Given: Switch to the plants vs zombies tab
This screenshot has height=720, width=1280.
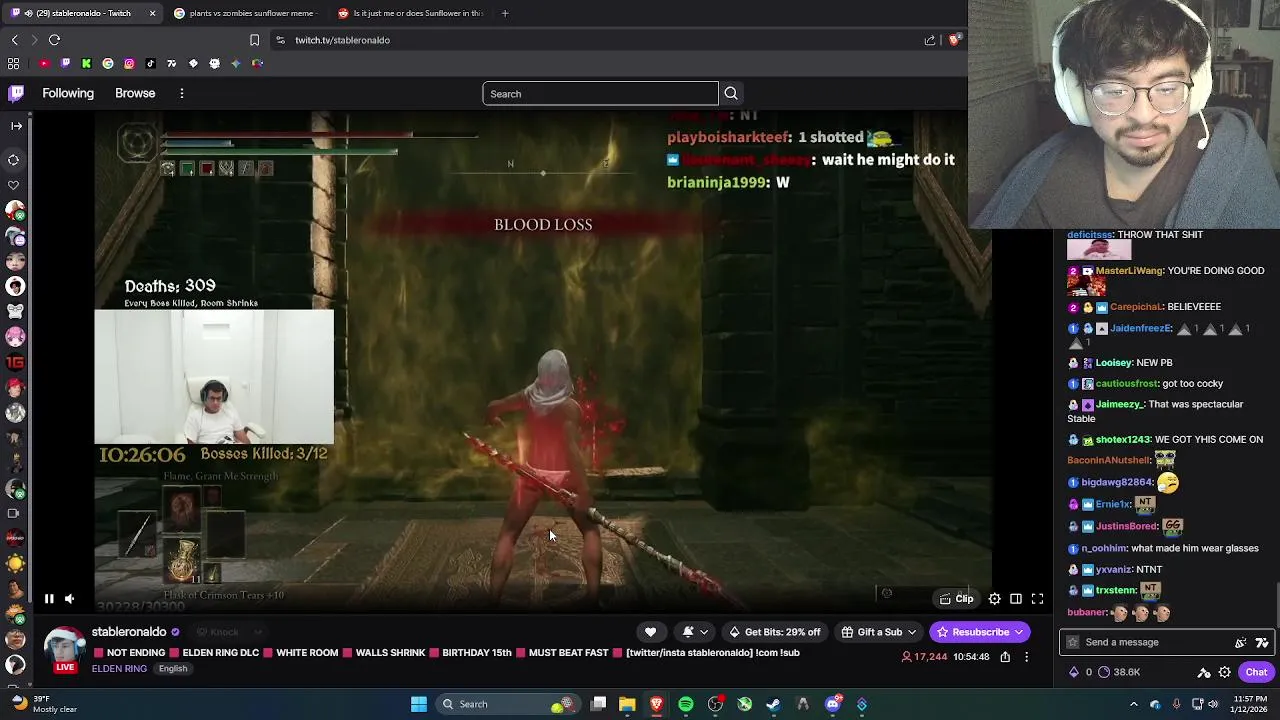Looking at the screenshot, I should pyautogui.click(x=245, y=13).
